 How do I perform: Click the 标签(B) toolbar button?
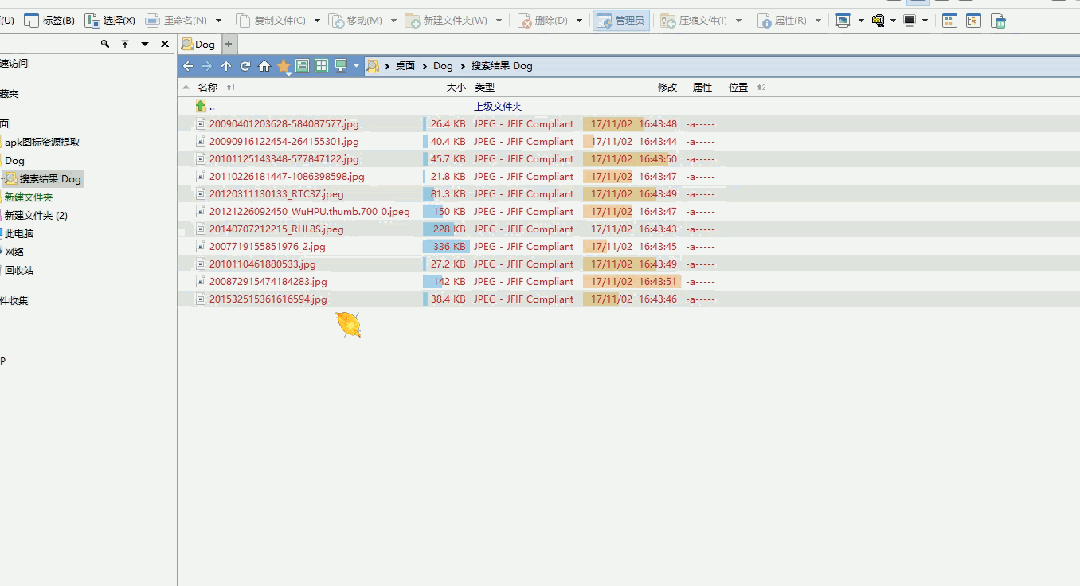pos(49,21)
